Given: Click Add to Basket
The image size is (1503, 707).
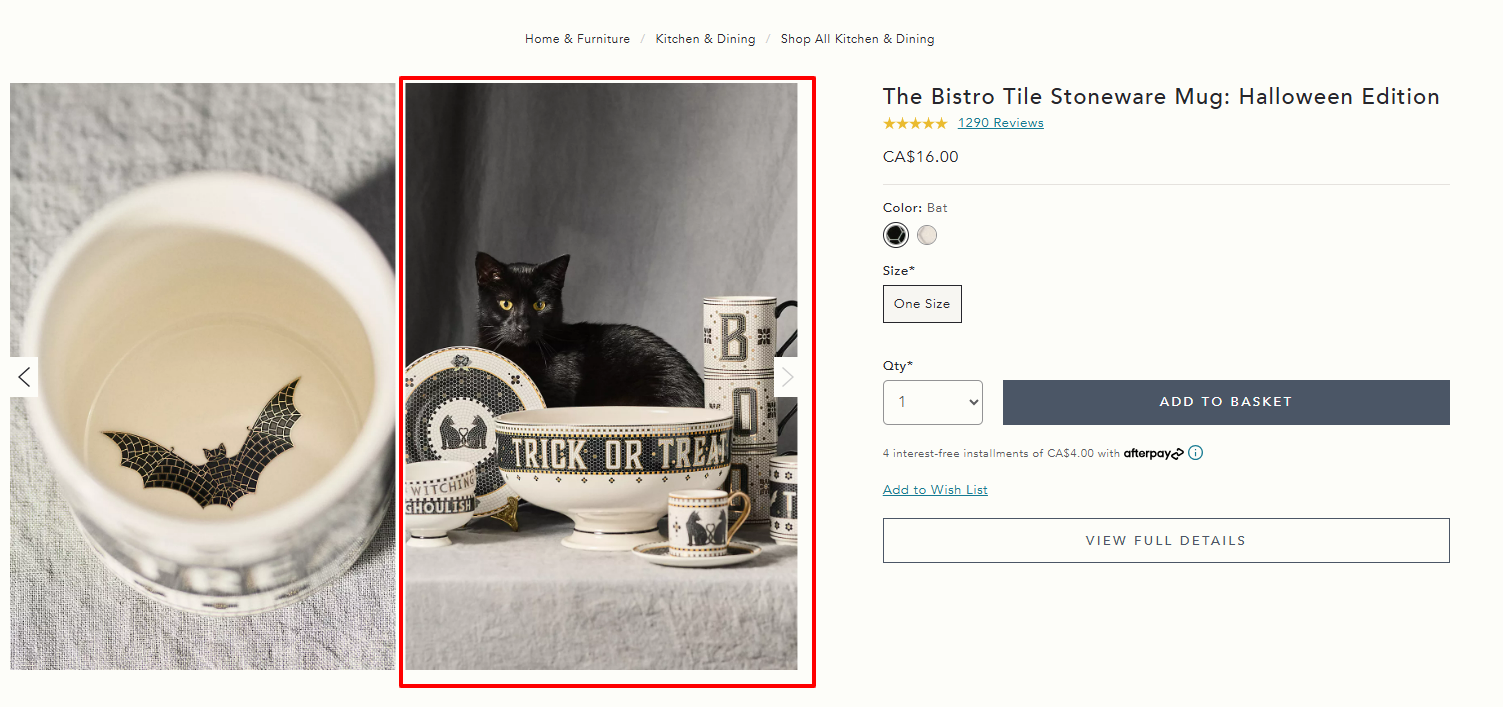Looking at the screenshot, I should pos(1225,401).
